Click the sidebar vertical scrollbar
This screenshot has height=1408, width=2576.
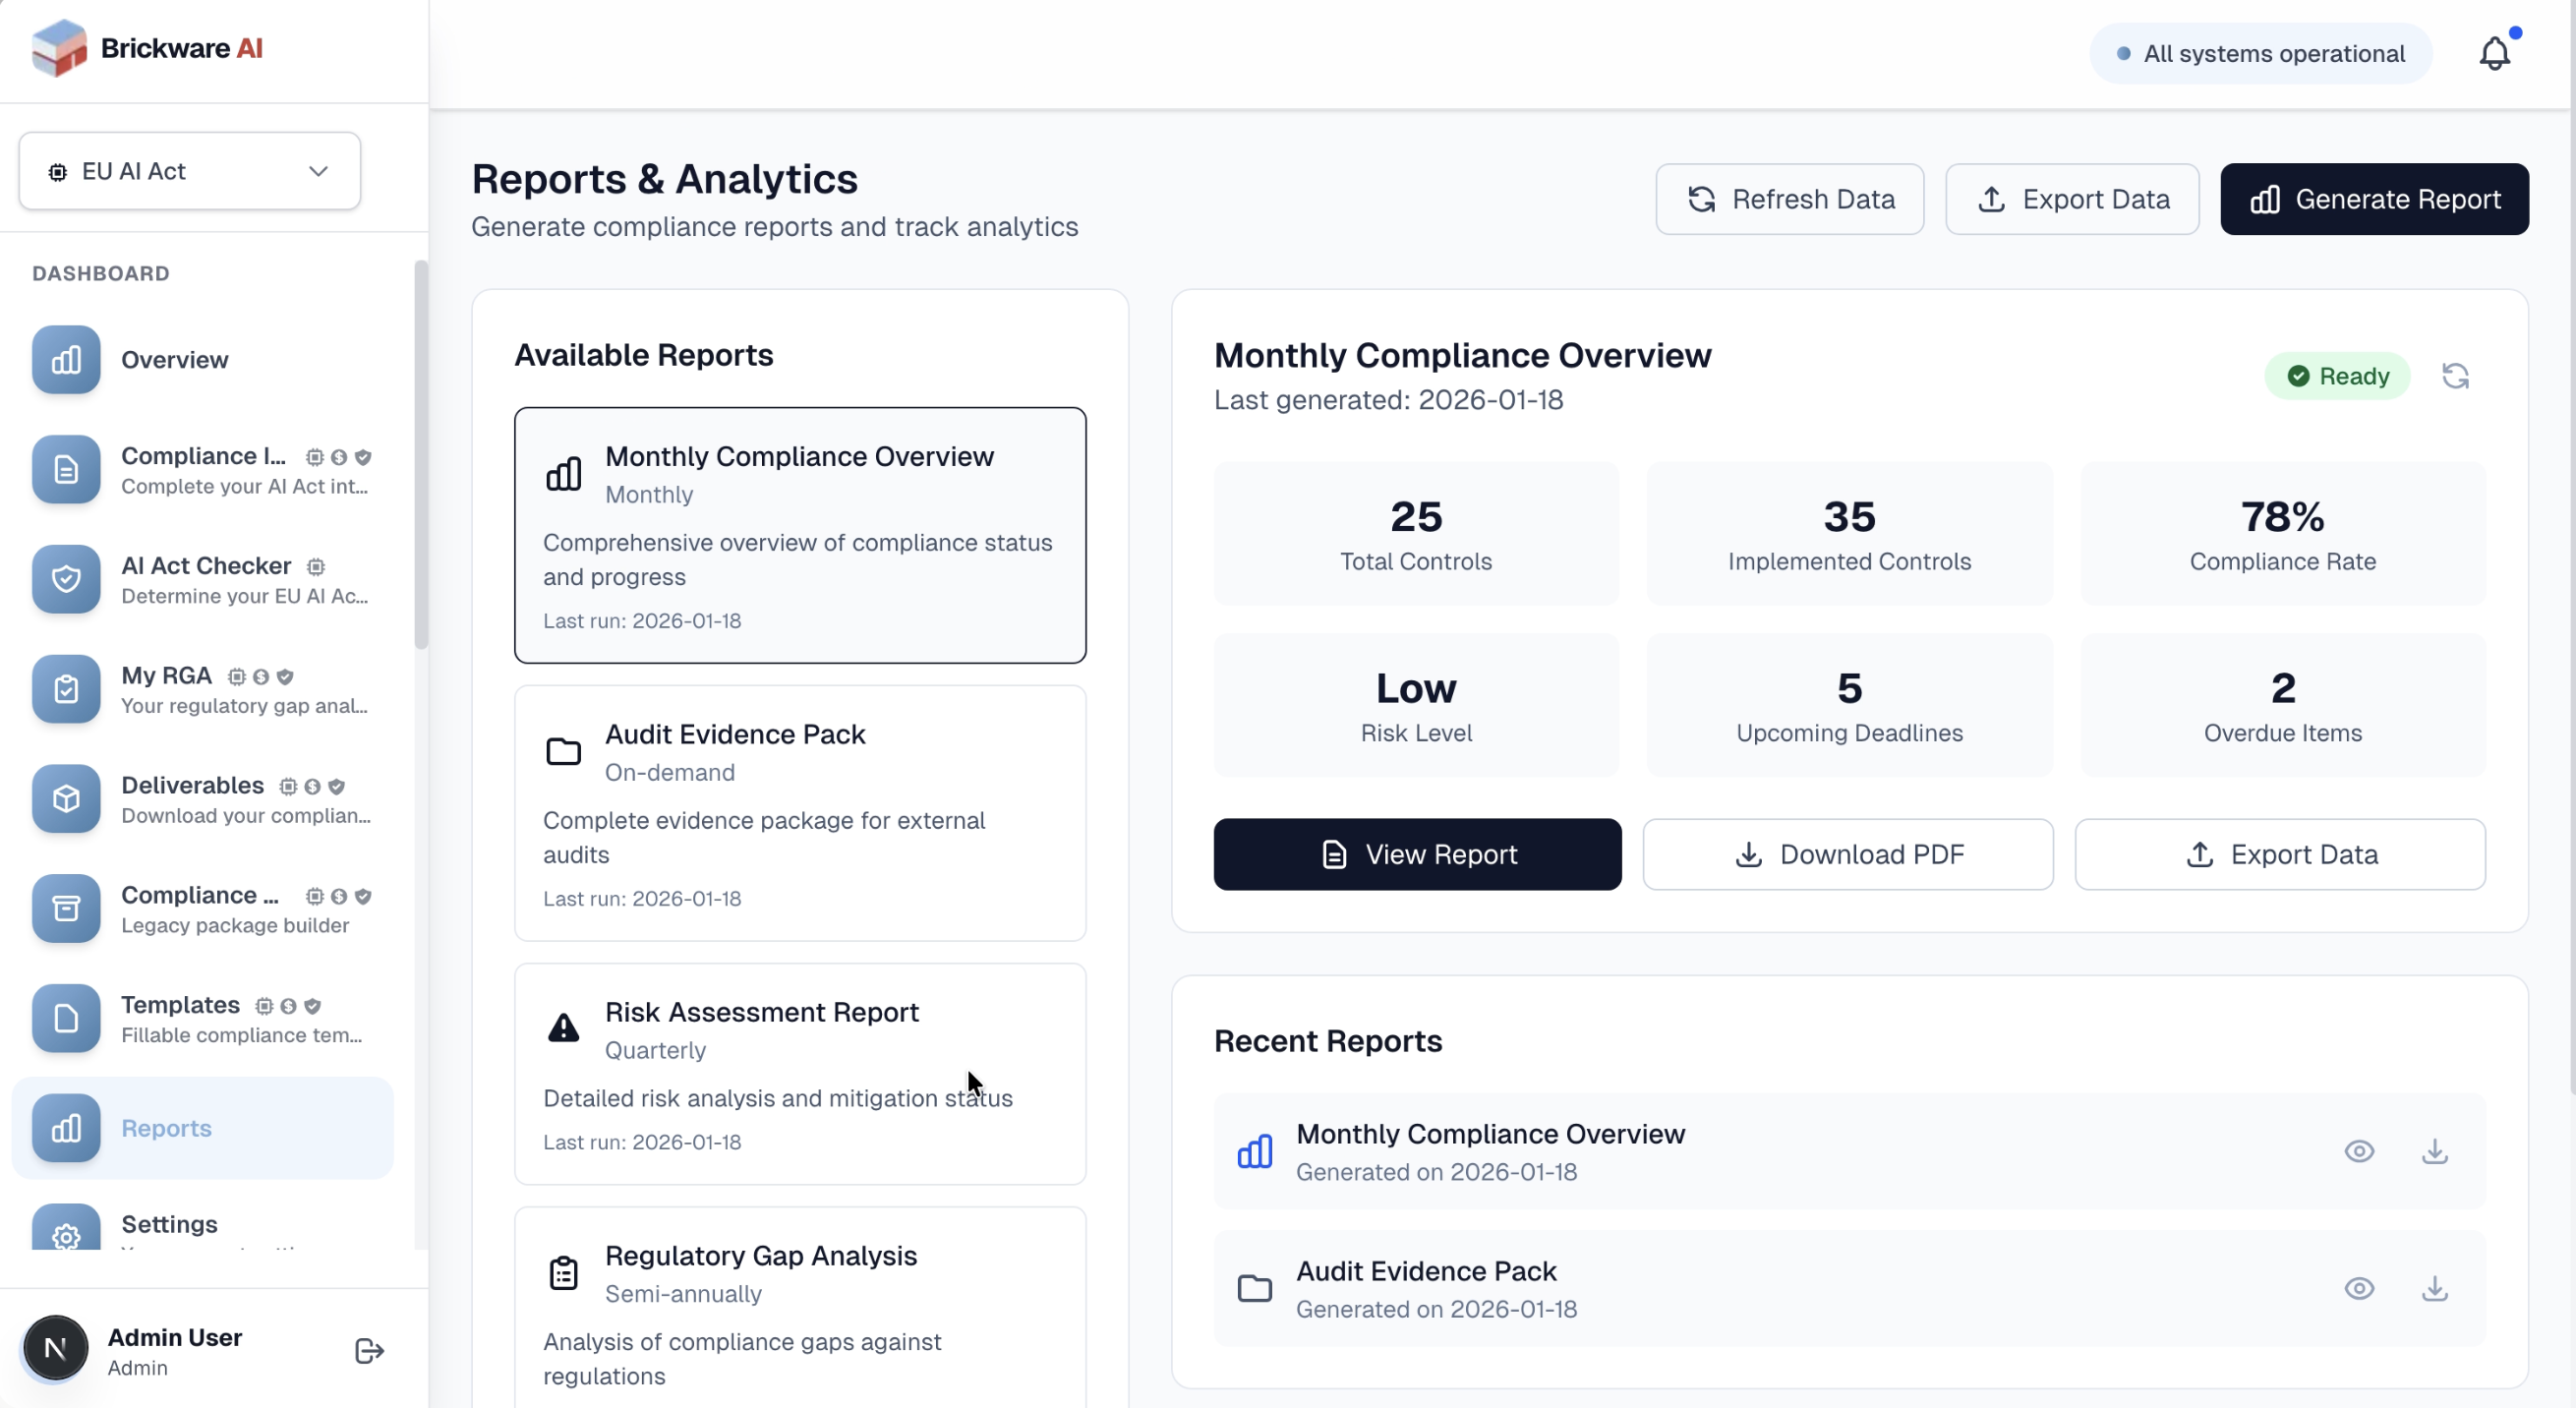(421, 455)
